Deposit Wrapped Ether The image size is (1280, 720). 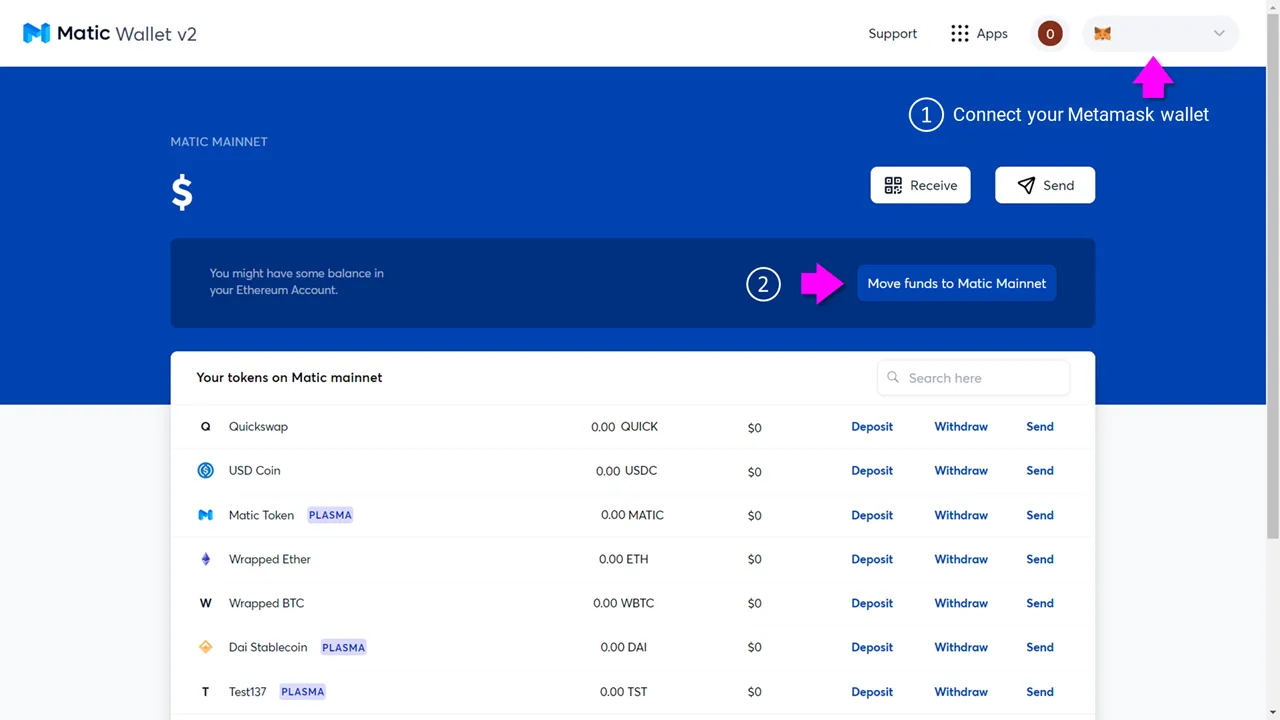click(x=872, y=560)
